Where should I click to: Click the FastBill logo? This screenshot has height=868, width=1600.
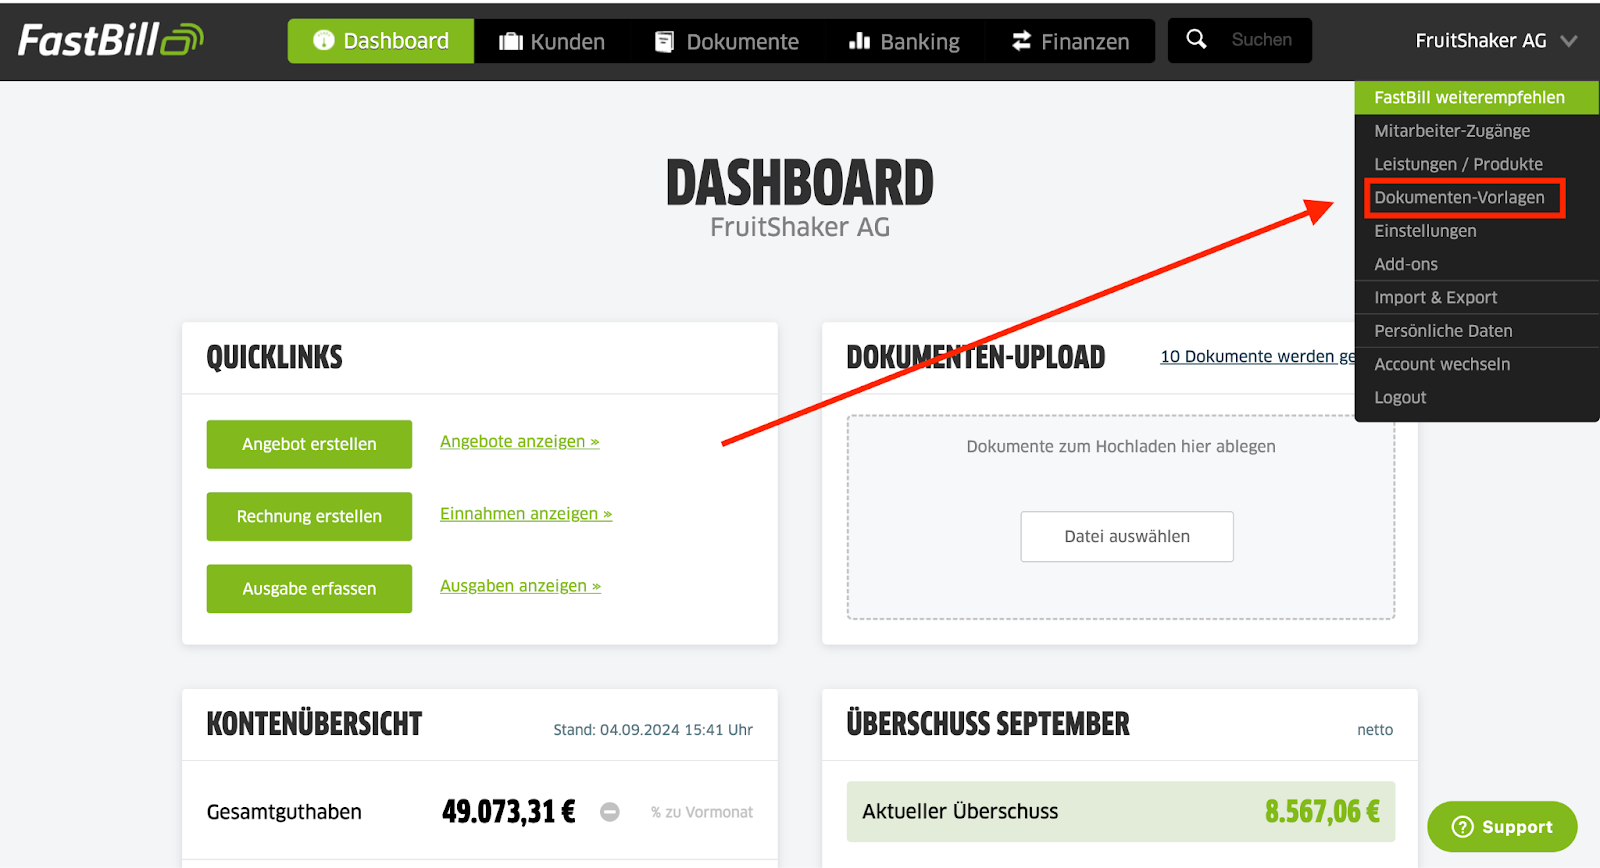[x=111, y=40]
